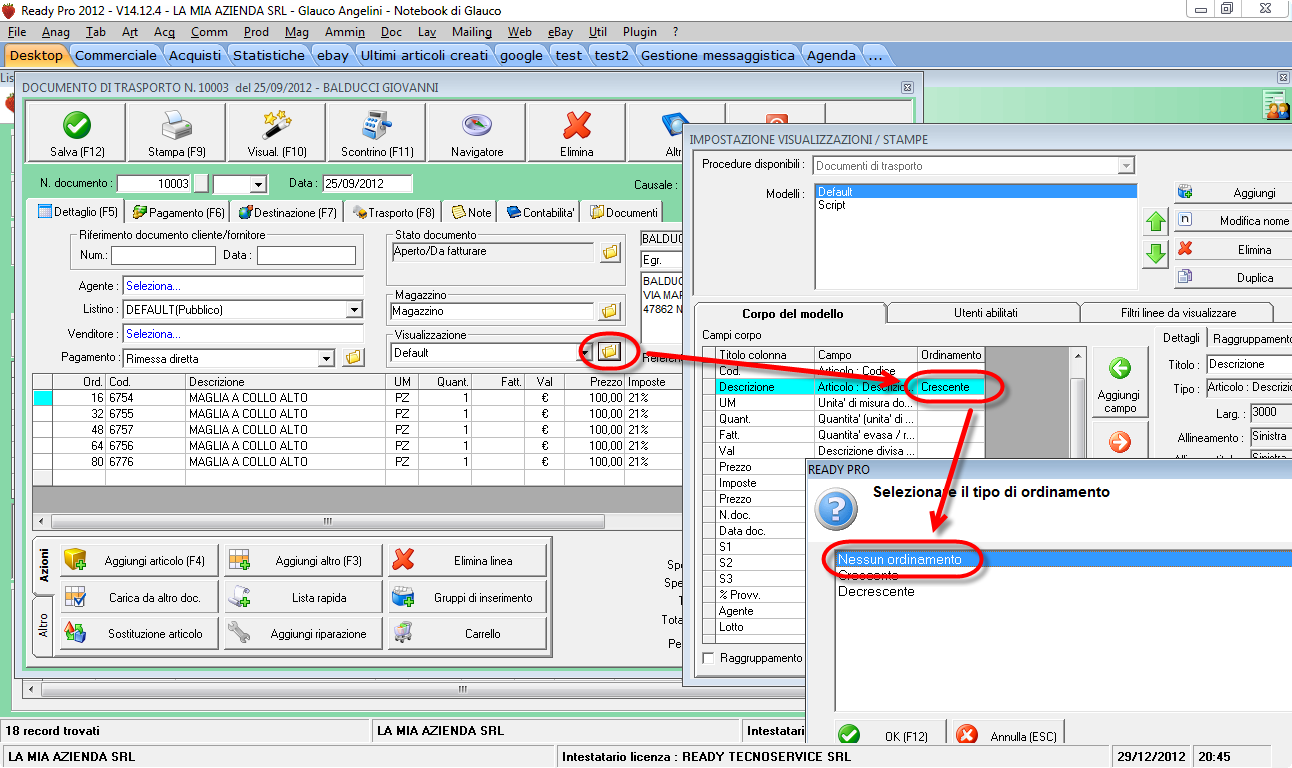Toggle the Raggruppamento checkbox

click(709, 658)
